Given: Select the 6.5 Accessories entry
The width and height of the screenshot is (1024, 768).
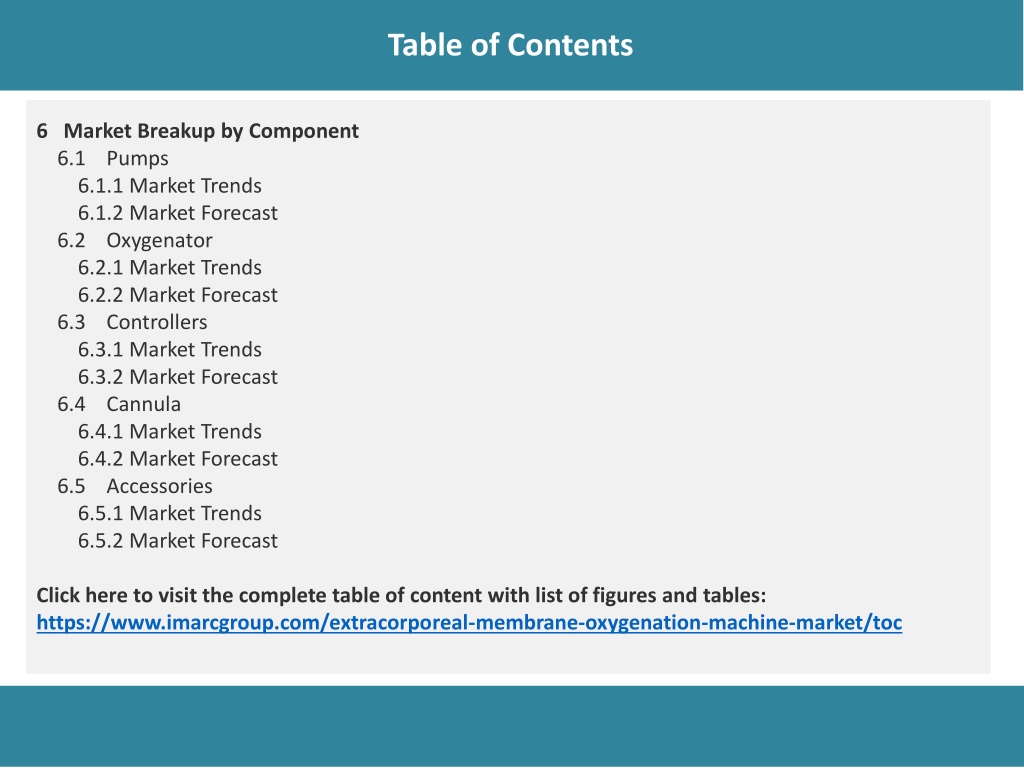Looking at the screenshot, I should pos(135,487).
